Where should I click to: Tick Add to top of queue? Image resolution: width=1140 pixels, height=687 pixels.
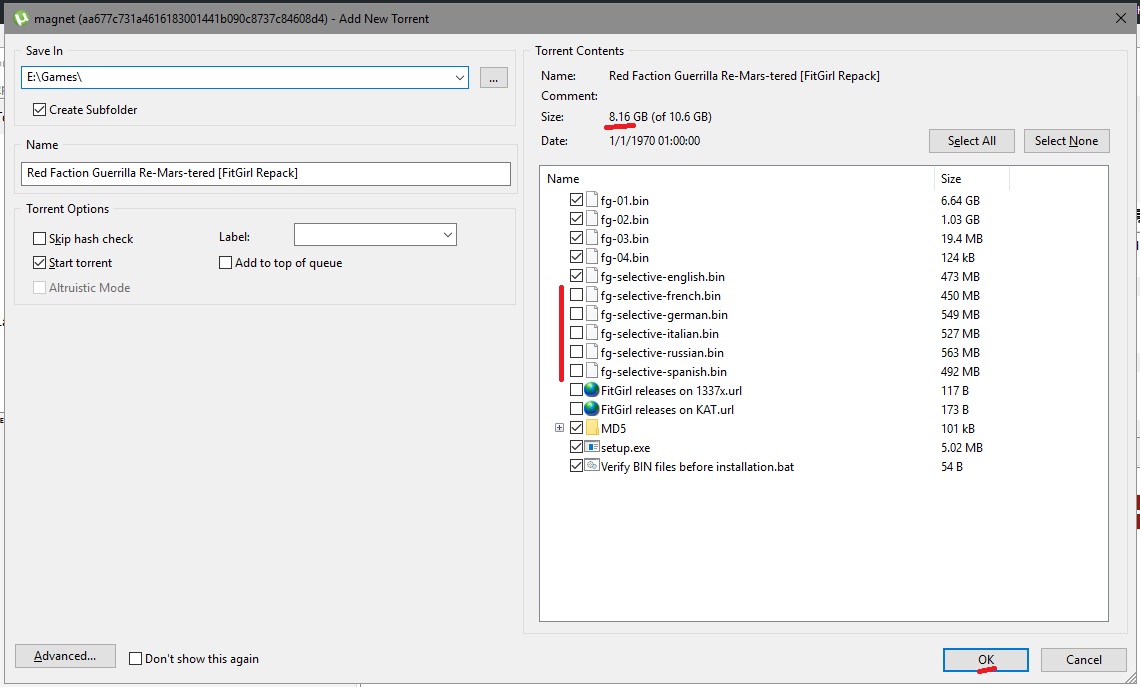pos(226,263)
